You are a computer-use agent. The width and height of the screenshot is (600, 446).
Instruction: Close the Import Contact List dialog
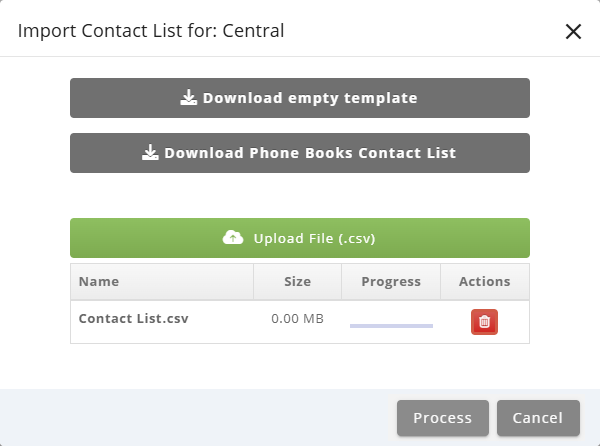coord(573,31)
